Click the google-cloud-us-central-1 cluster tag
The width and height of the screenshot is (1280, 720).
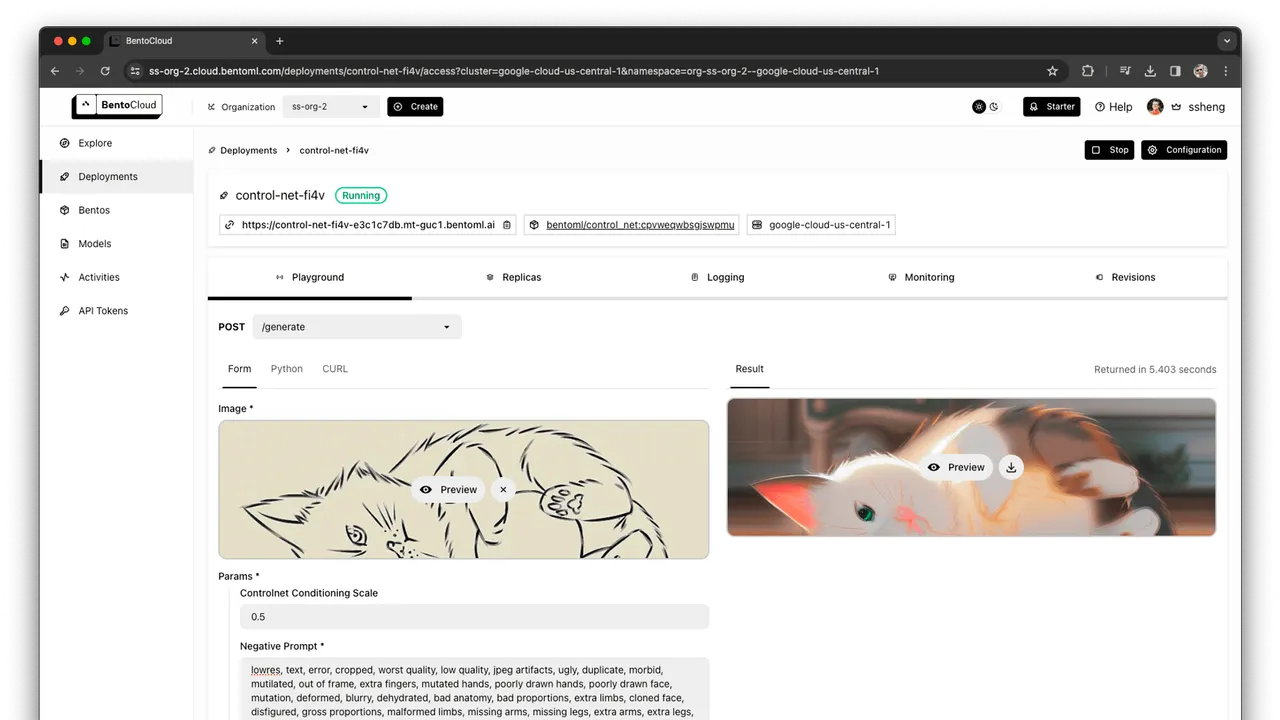pos(820,225)
